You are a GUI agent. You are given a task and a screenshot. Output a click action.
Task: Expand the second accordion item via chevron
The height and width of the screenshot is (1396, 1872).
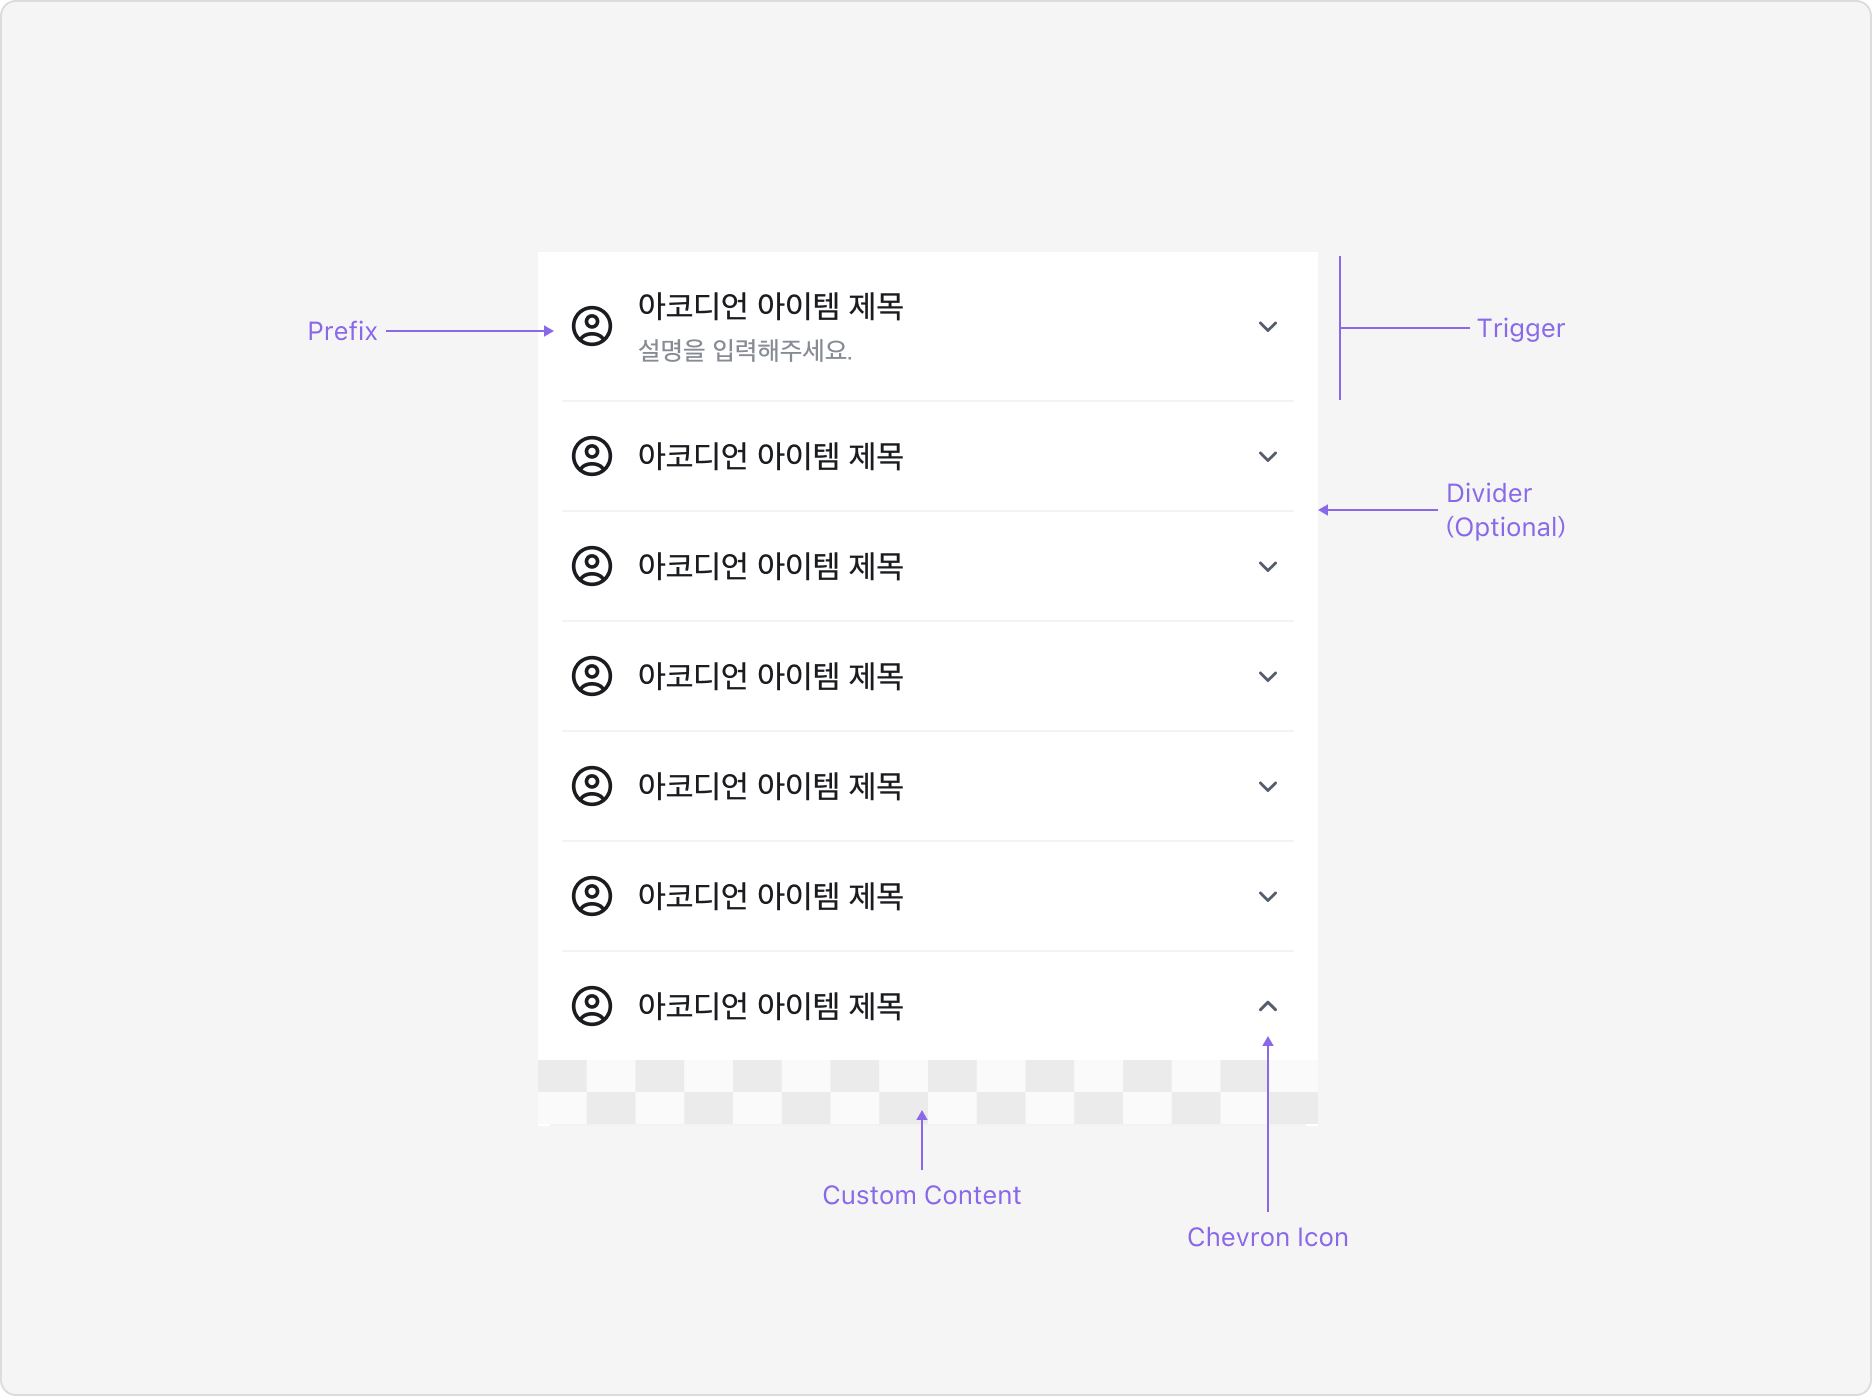click(x=1268, y=457)
